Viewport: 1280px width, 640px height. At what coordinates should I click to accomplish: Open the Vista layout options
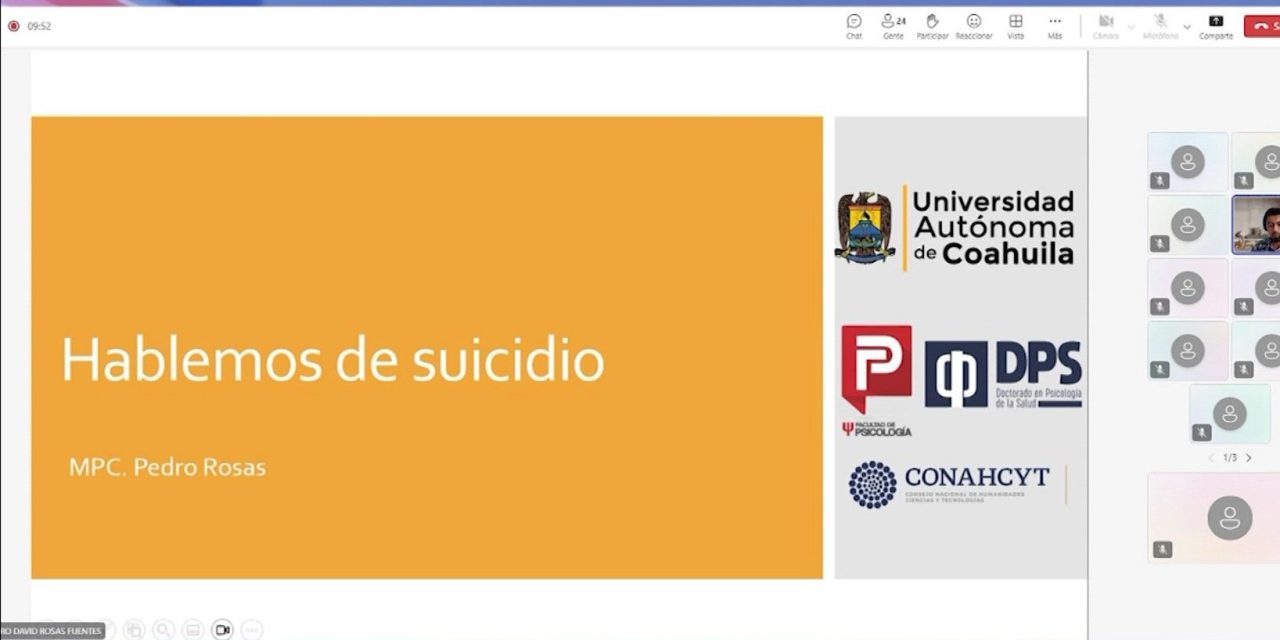[1015, 26]
